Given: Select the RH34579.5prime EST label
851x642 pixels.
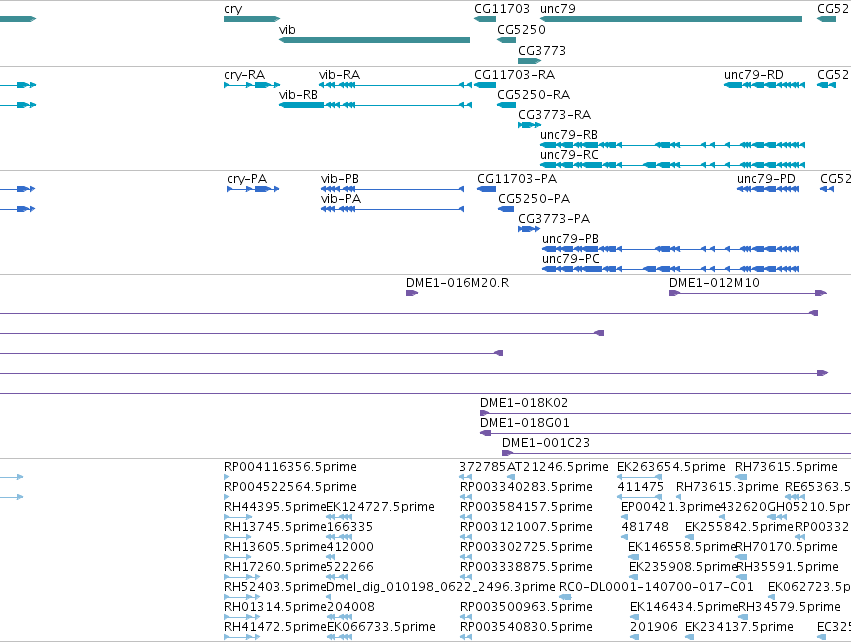Looking at the screenshot, I should click(x=789, y=607).
